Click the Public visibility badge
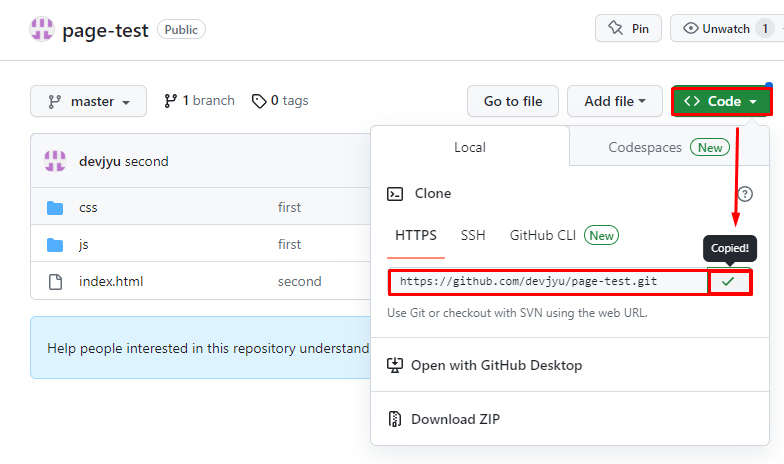The height and width of the screenshot is (464, 784). pyautogui.click(x=181, y=30)
